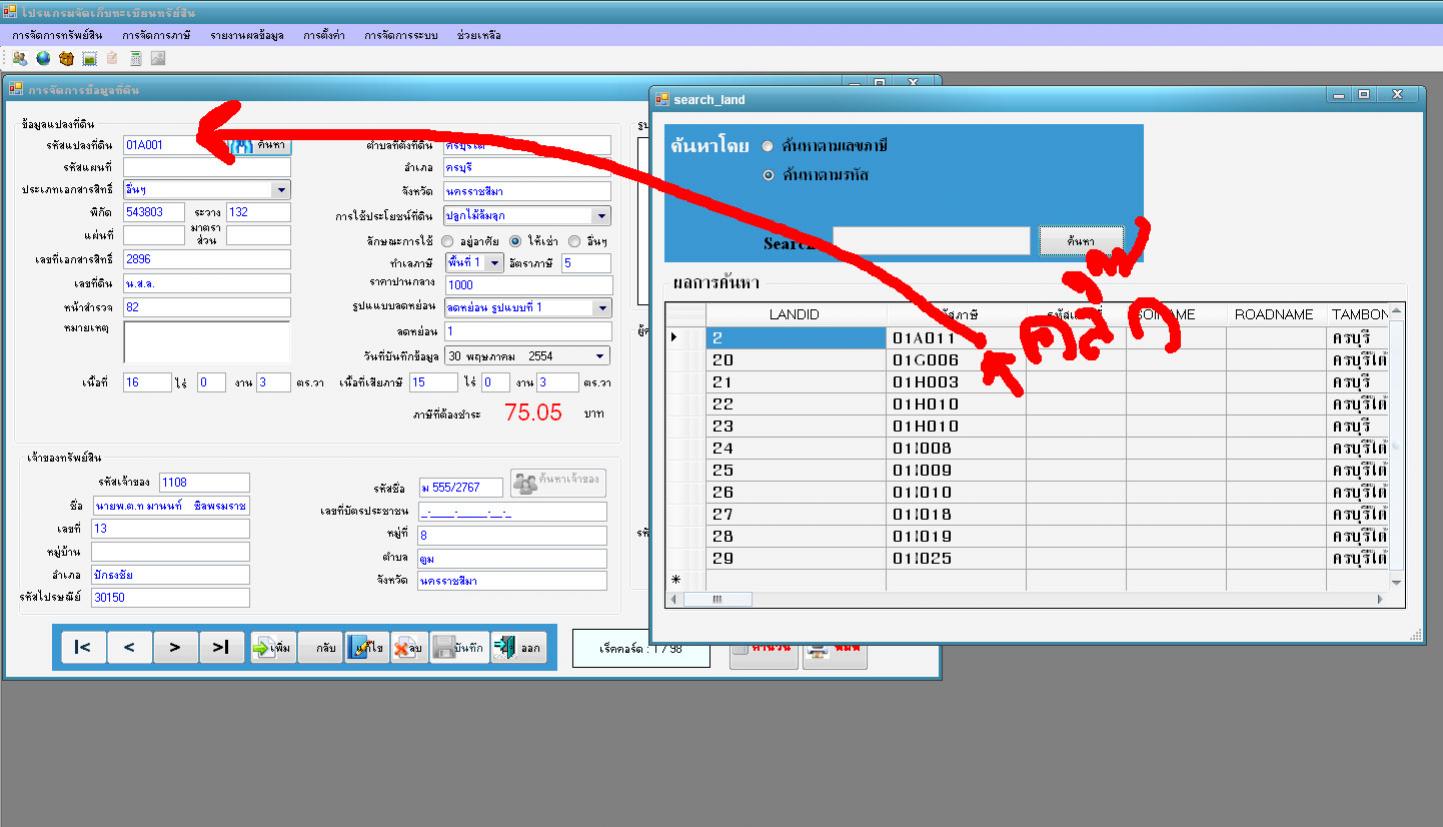1443x827 pixels.
Task: Open รูปแบบลดหย่อน dropdown
Action: [x=603, y=308]
